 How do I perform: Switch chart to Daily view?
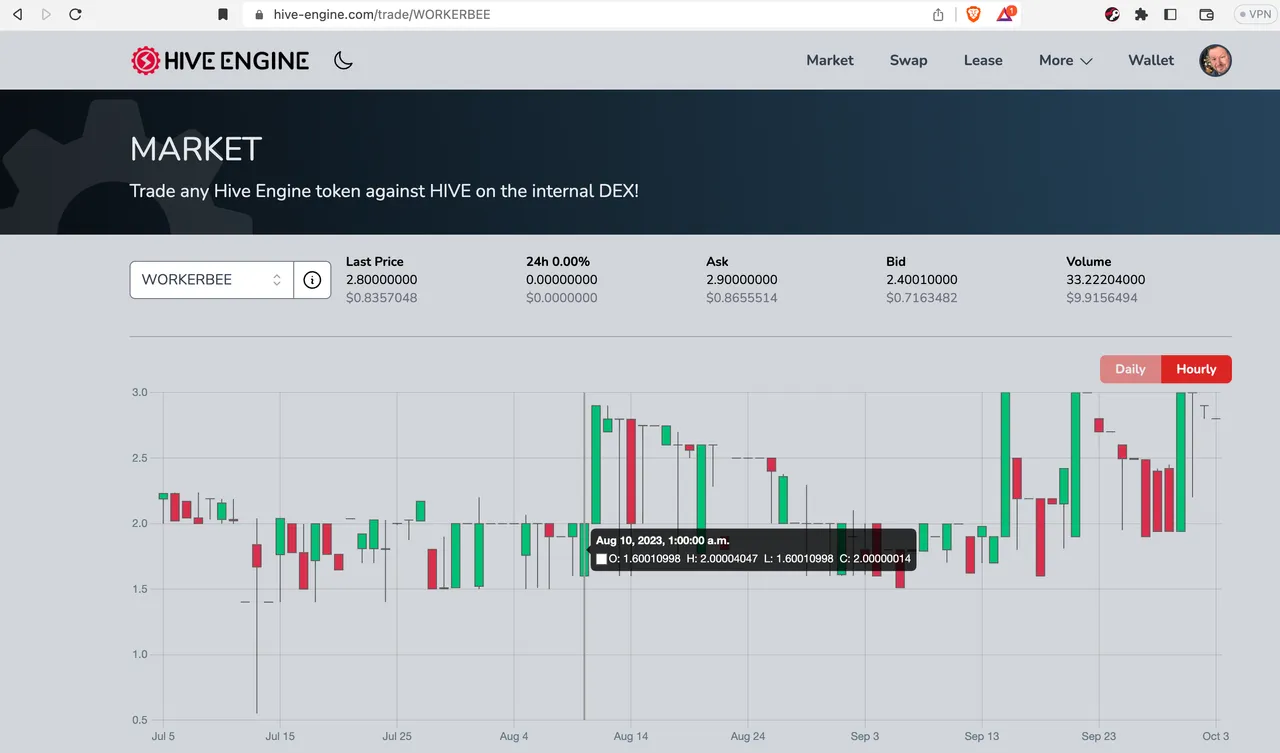[1130, 369]
